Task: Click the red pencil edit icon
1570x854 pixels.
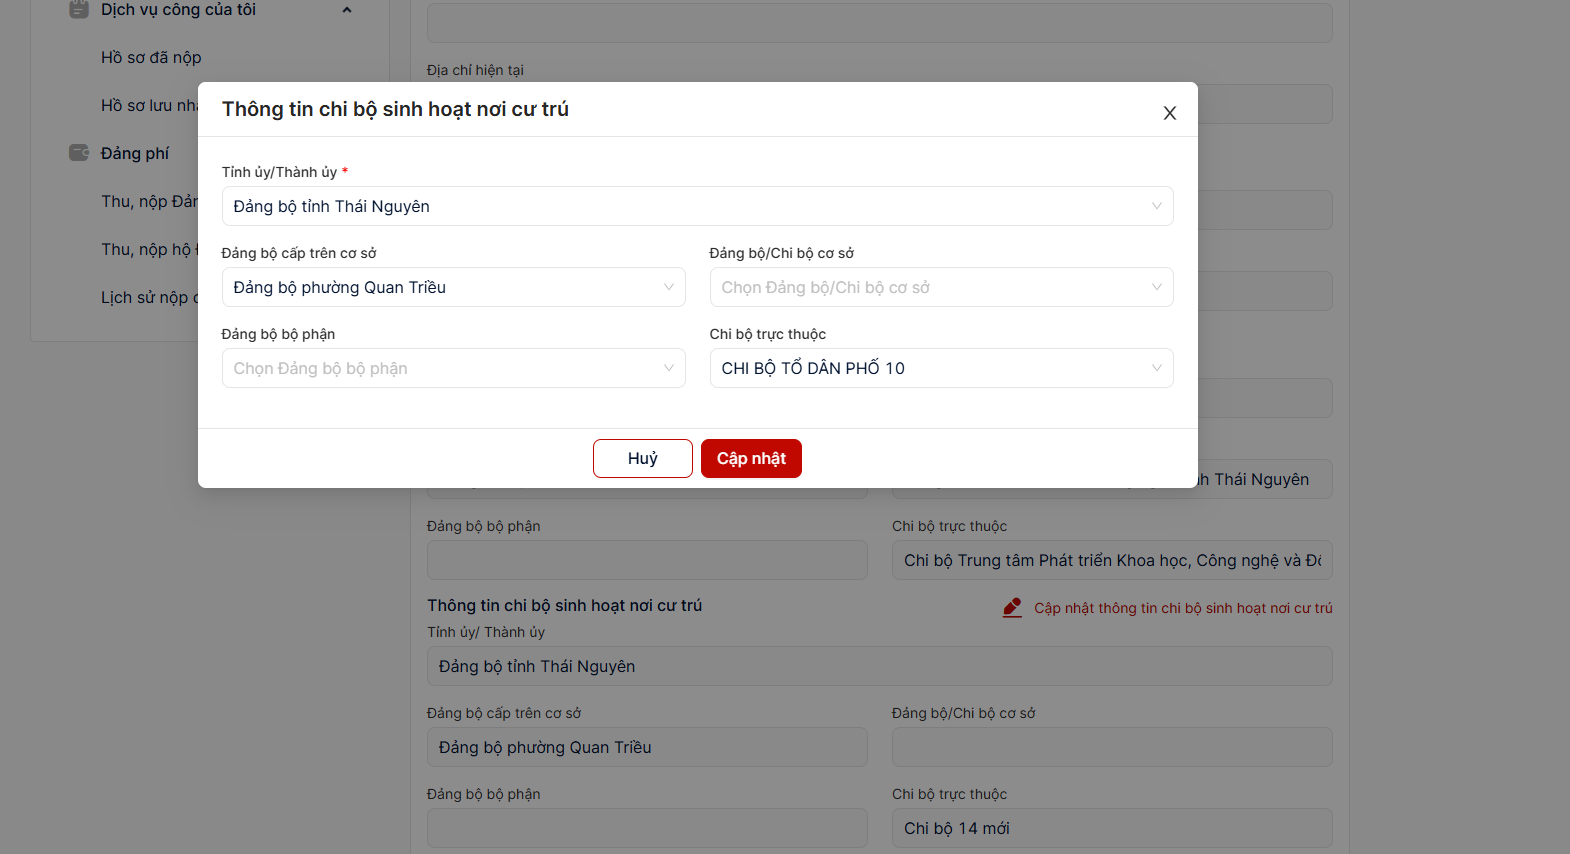Action: pos(1012,608)
